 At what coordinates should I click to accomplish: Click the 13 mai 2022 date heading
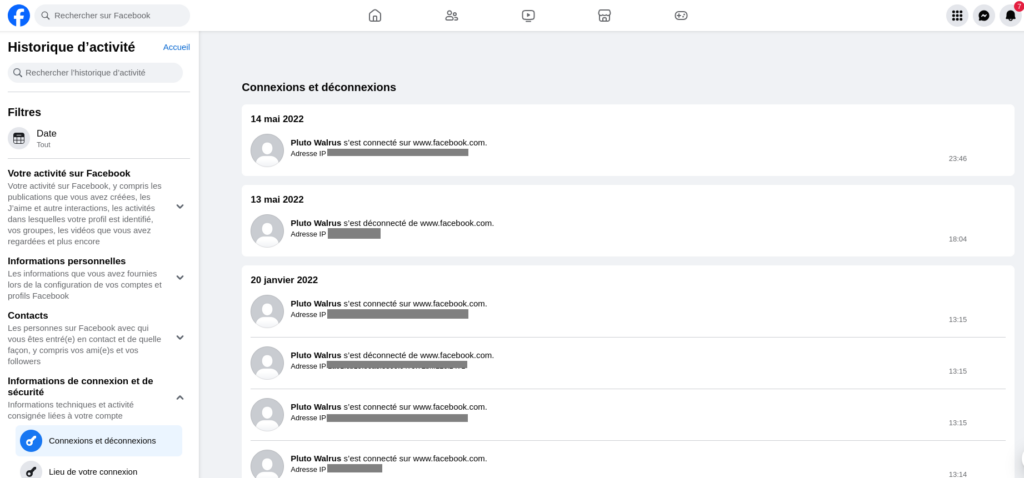pyautogui.click(x=277, y=199)
